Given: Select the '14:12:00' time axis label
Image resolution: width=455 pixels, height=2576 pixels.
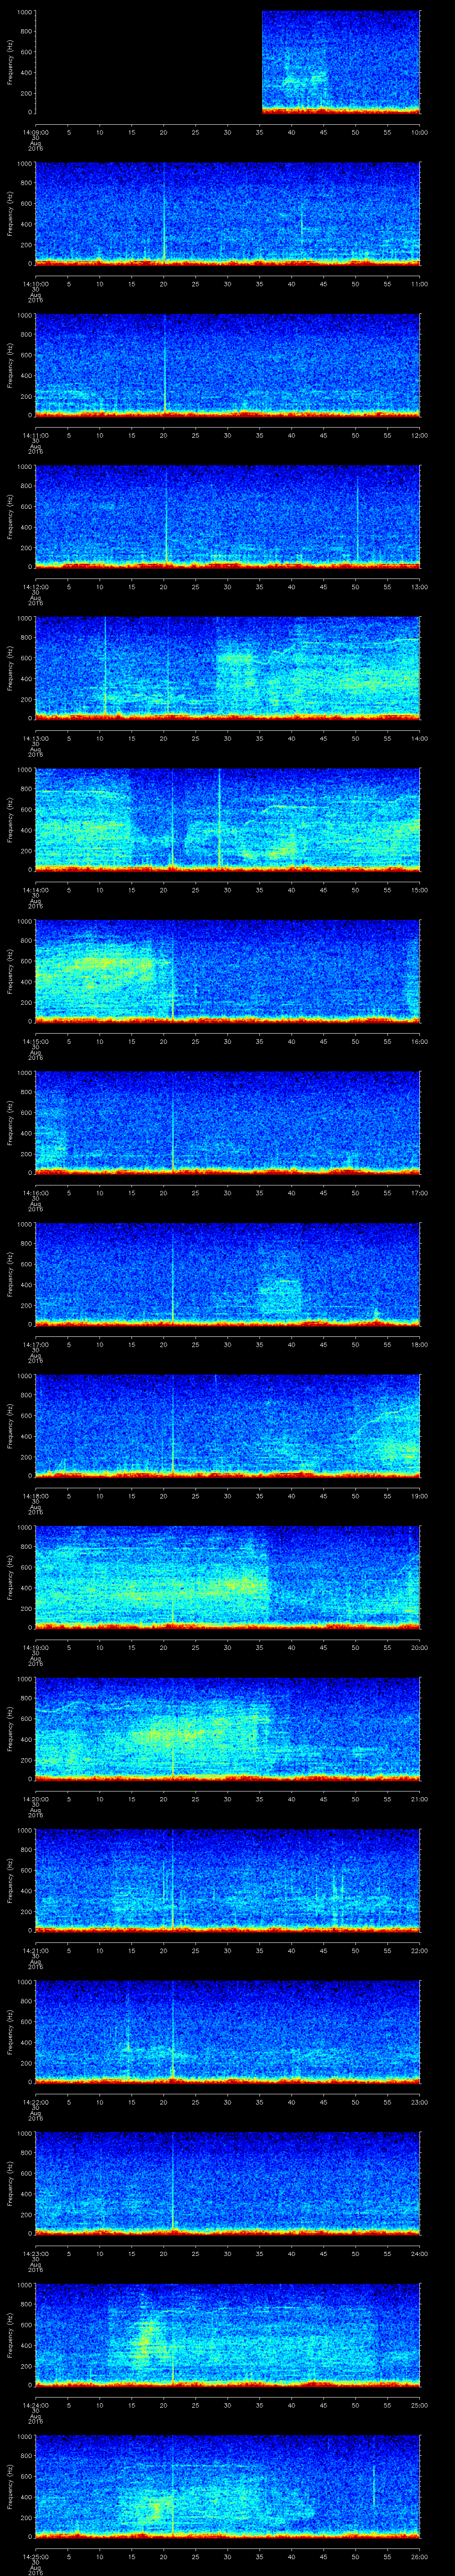Looking at the screenshot, I should point(35,587).
